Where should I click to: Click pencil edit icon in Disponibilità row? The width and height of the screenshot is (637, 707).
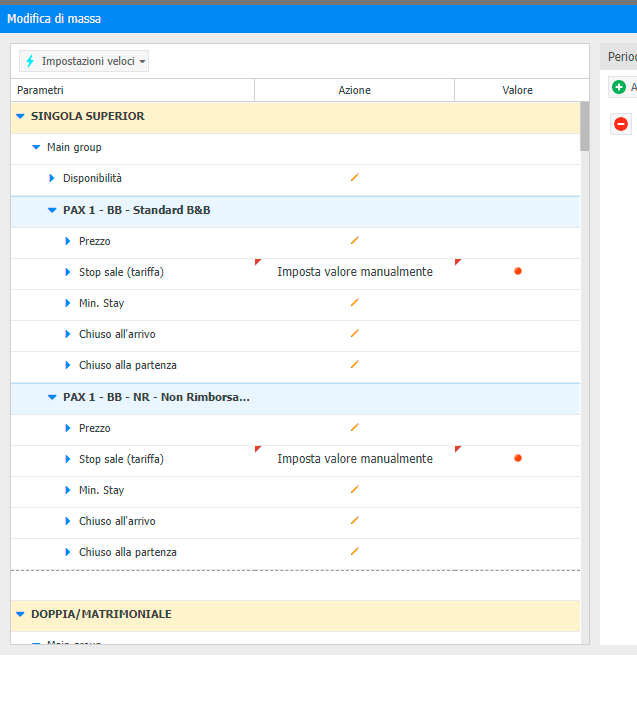point(354,178)
